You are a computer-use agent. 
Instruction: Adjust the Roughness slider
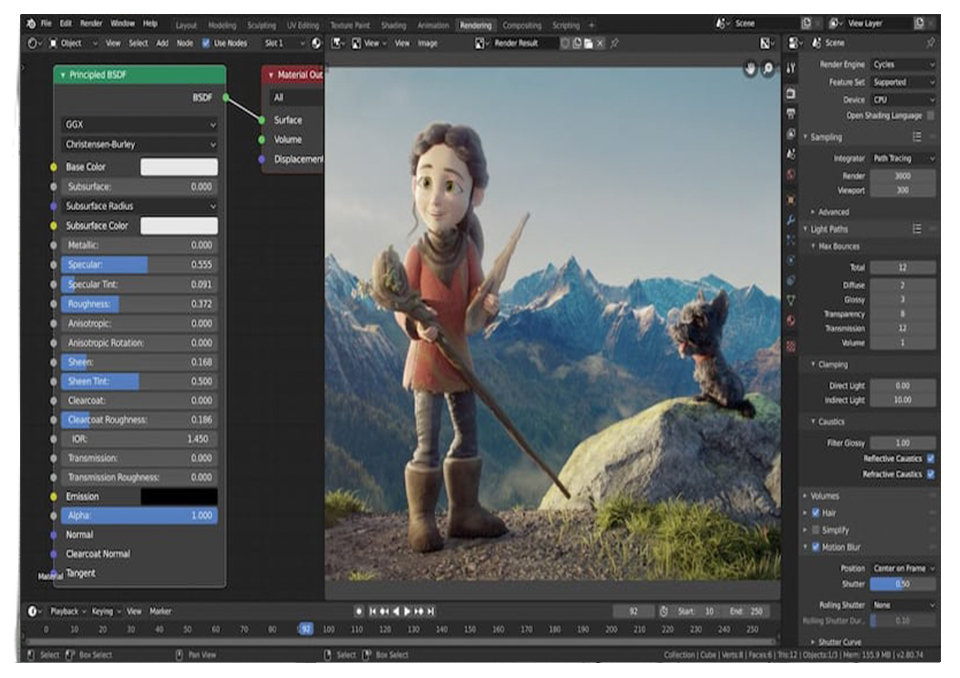[x=139, y=304]
